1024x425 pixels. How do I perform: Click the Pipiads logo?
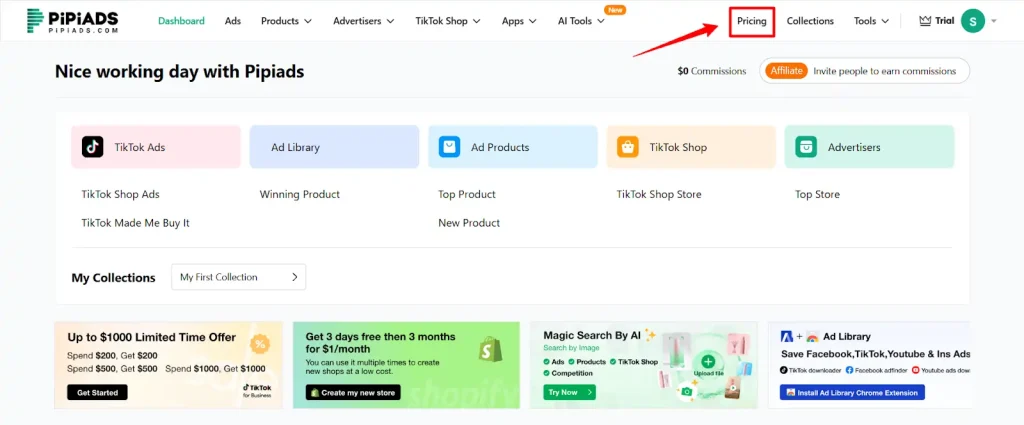72,21
